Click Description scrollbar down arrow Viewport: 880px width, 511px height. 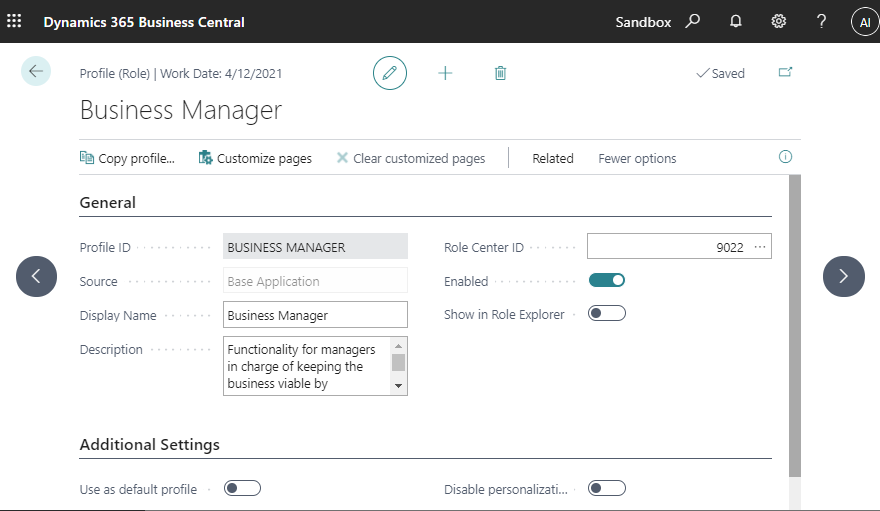(398, 386)
